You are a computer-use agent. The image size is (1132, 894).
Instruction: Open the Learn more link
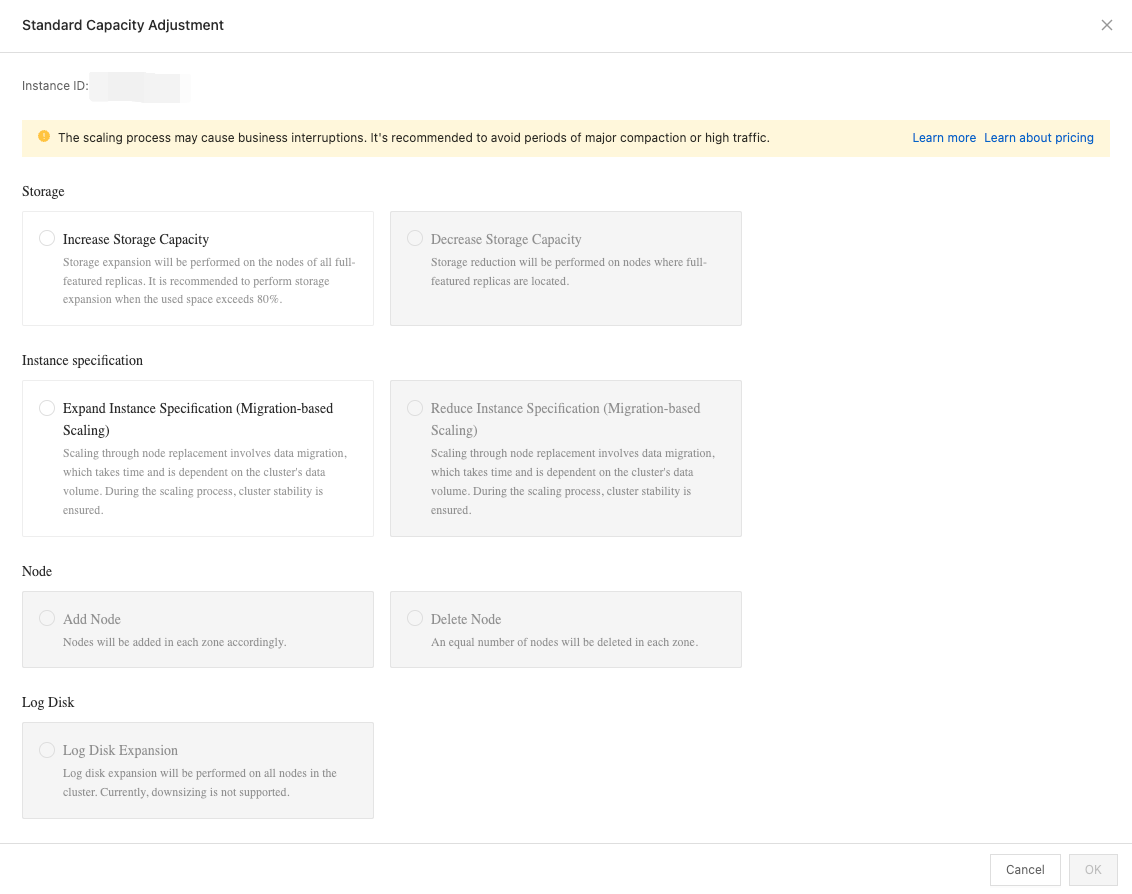pyautogui.click(x=943, y=138)
